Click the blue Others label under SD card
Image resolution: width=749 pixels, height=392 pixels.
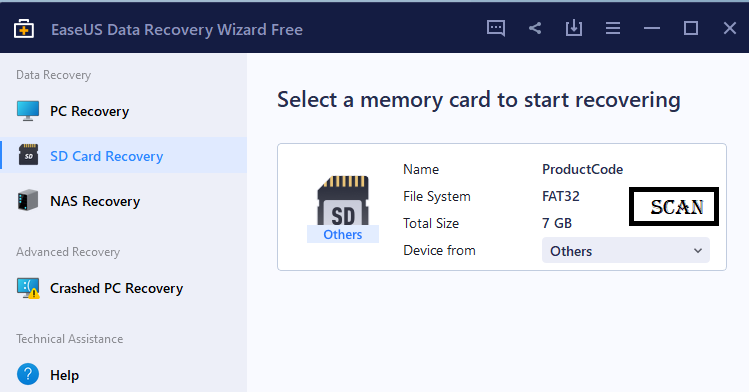342,234
